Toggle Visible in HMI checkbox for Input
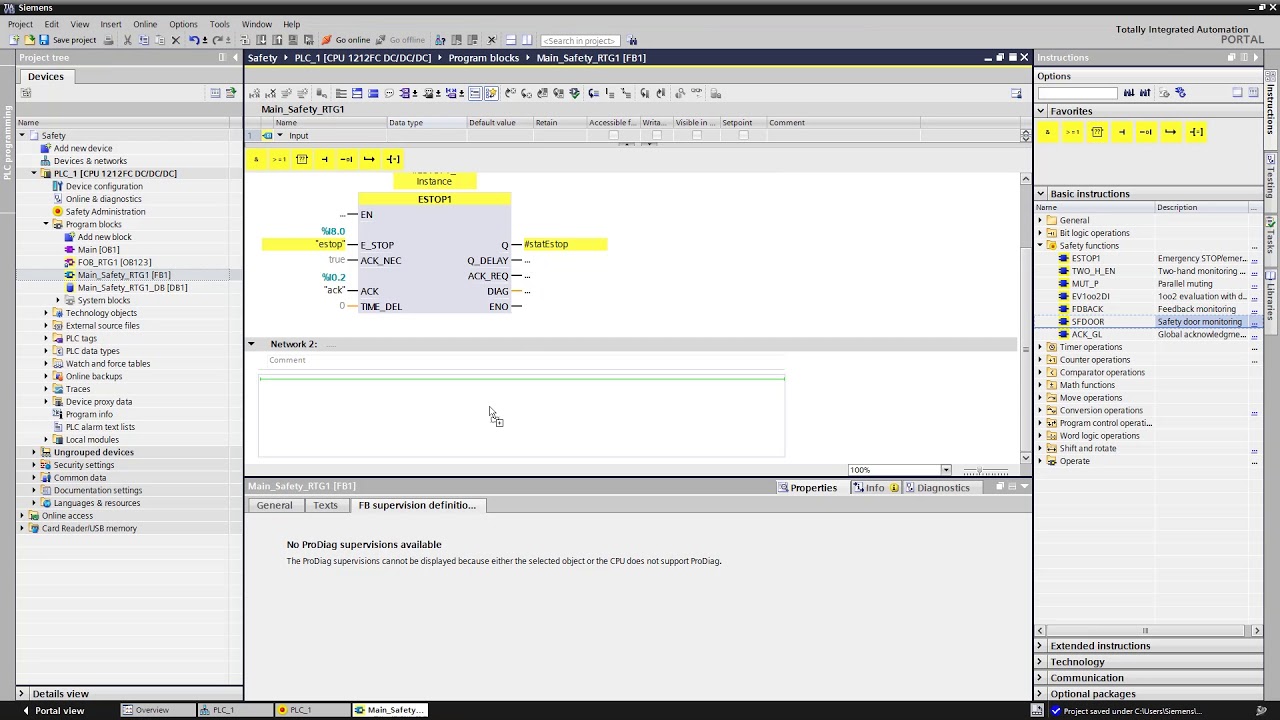This screenshot has height=720, width=1280. pos(699,135)
